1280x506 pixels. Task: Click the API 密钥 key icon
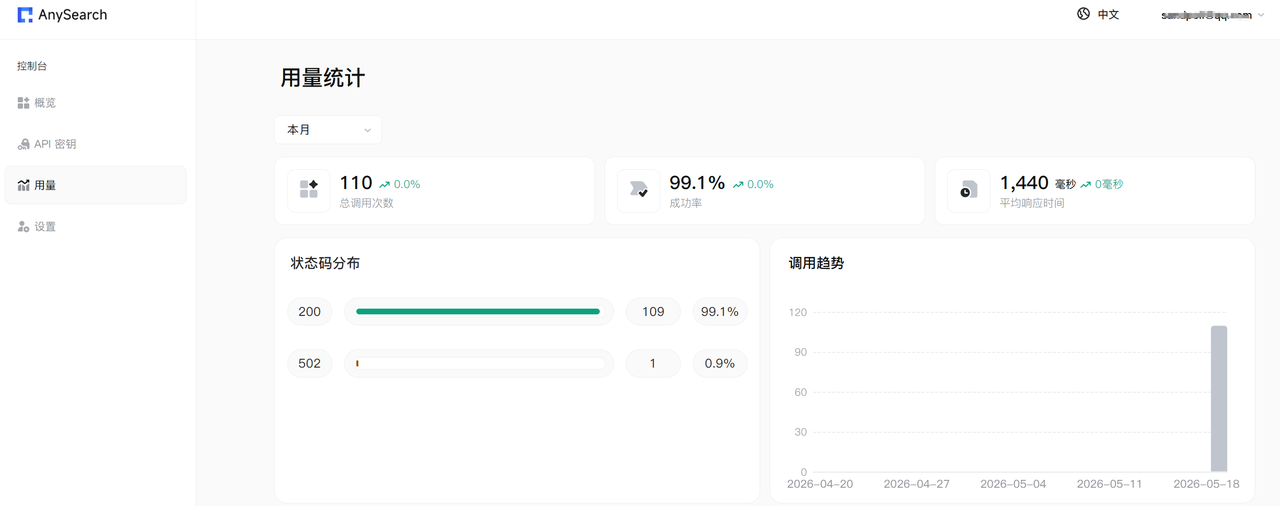[23, 144]
